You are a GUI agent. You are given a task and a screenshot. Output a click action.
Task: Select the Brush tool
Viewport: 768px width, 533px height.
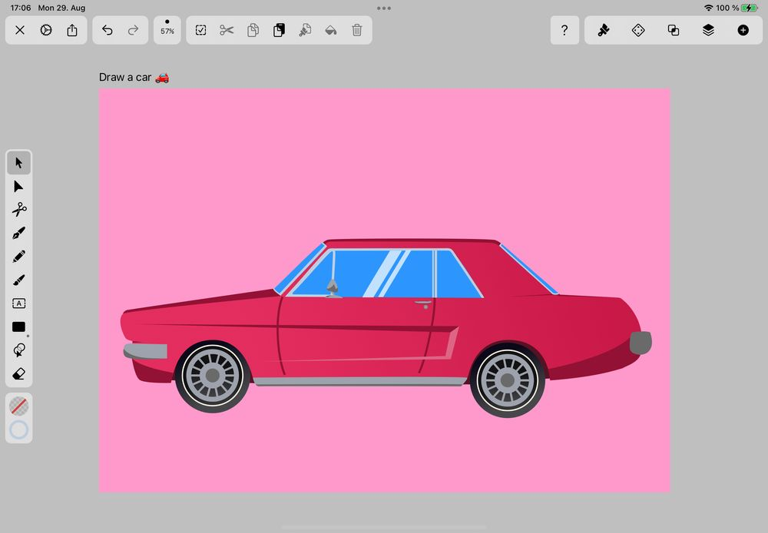pyautogui.click(x=19, y=280)
